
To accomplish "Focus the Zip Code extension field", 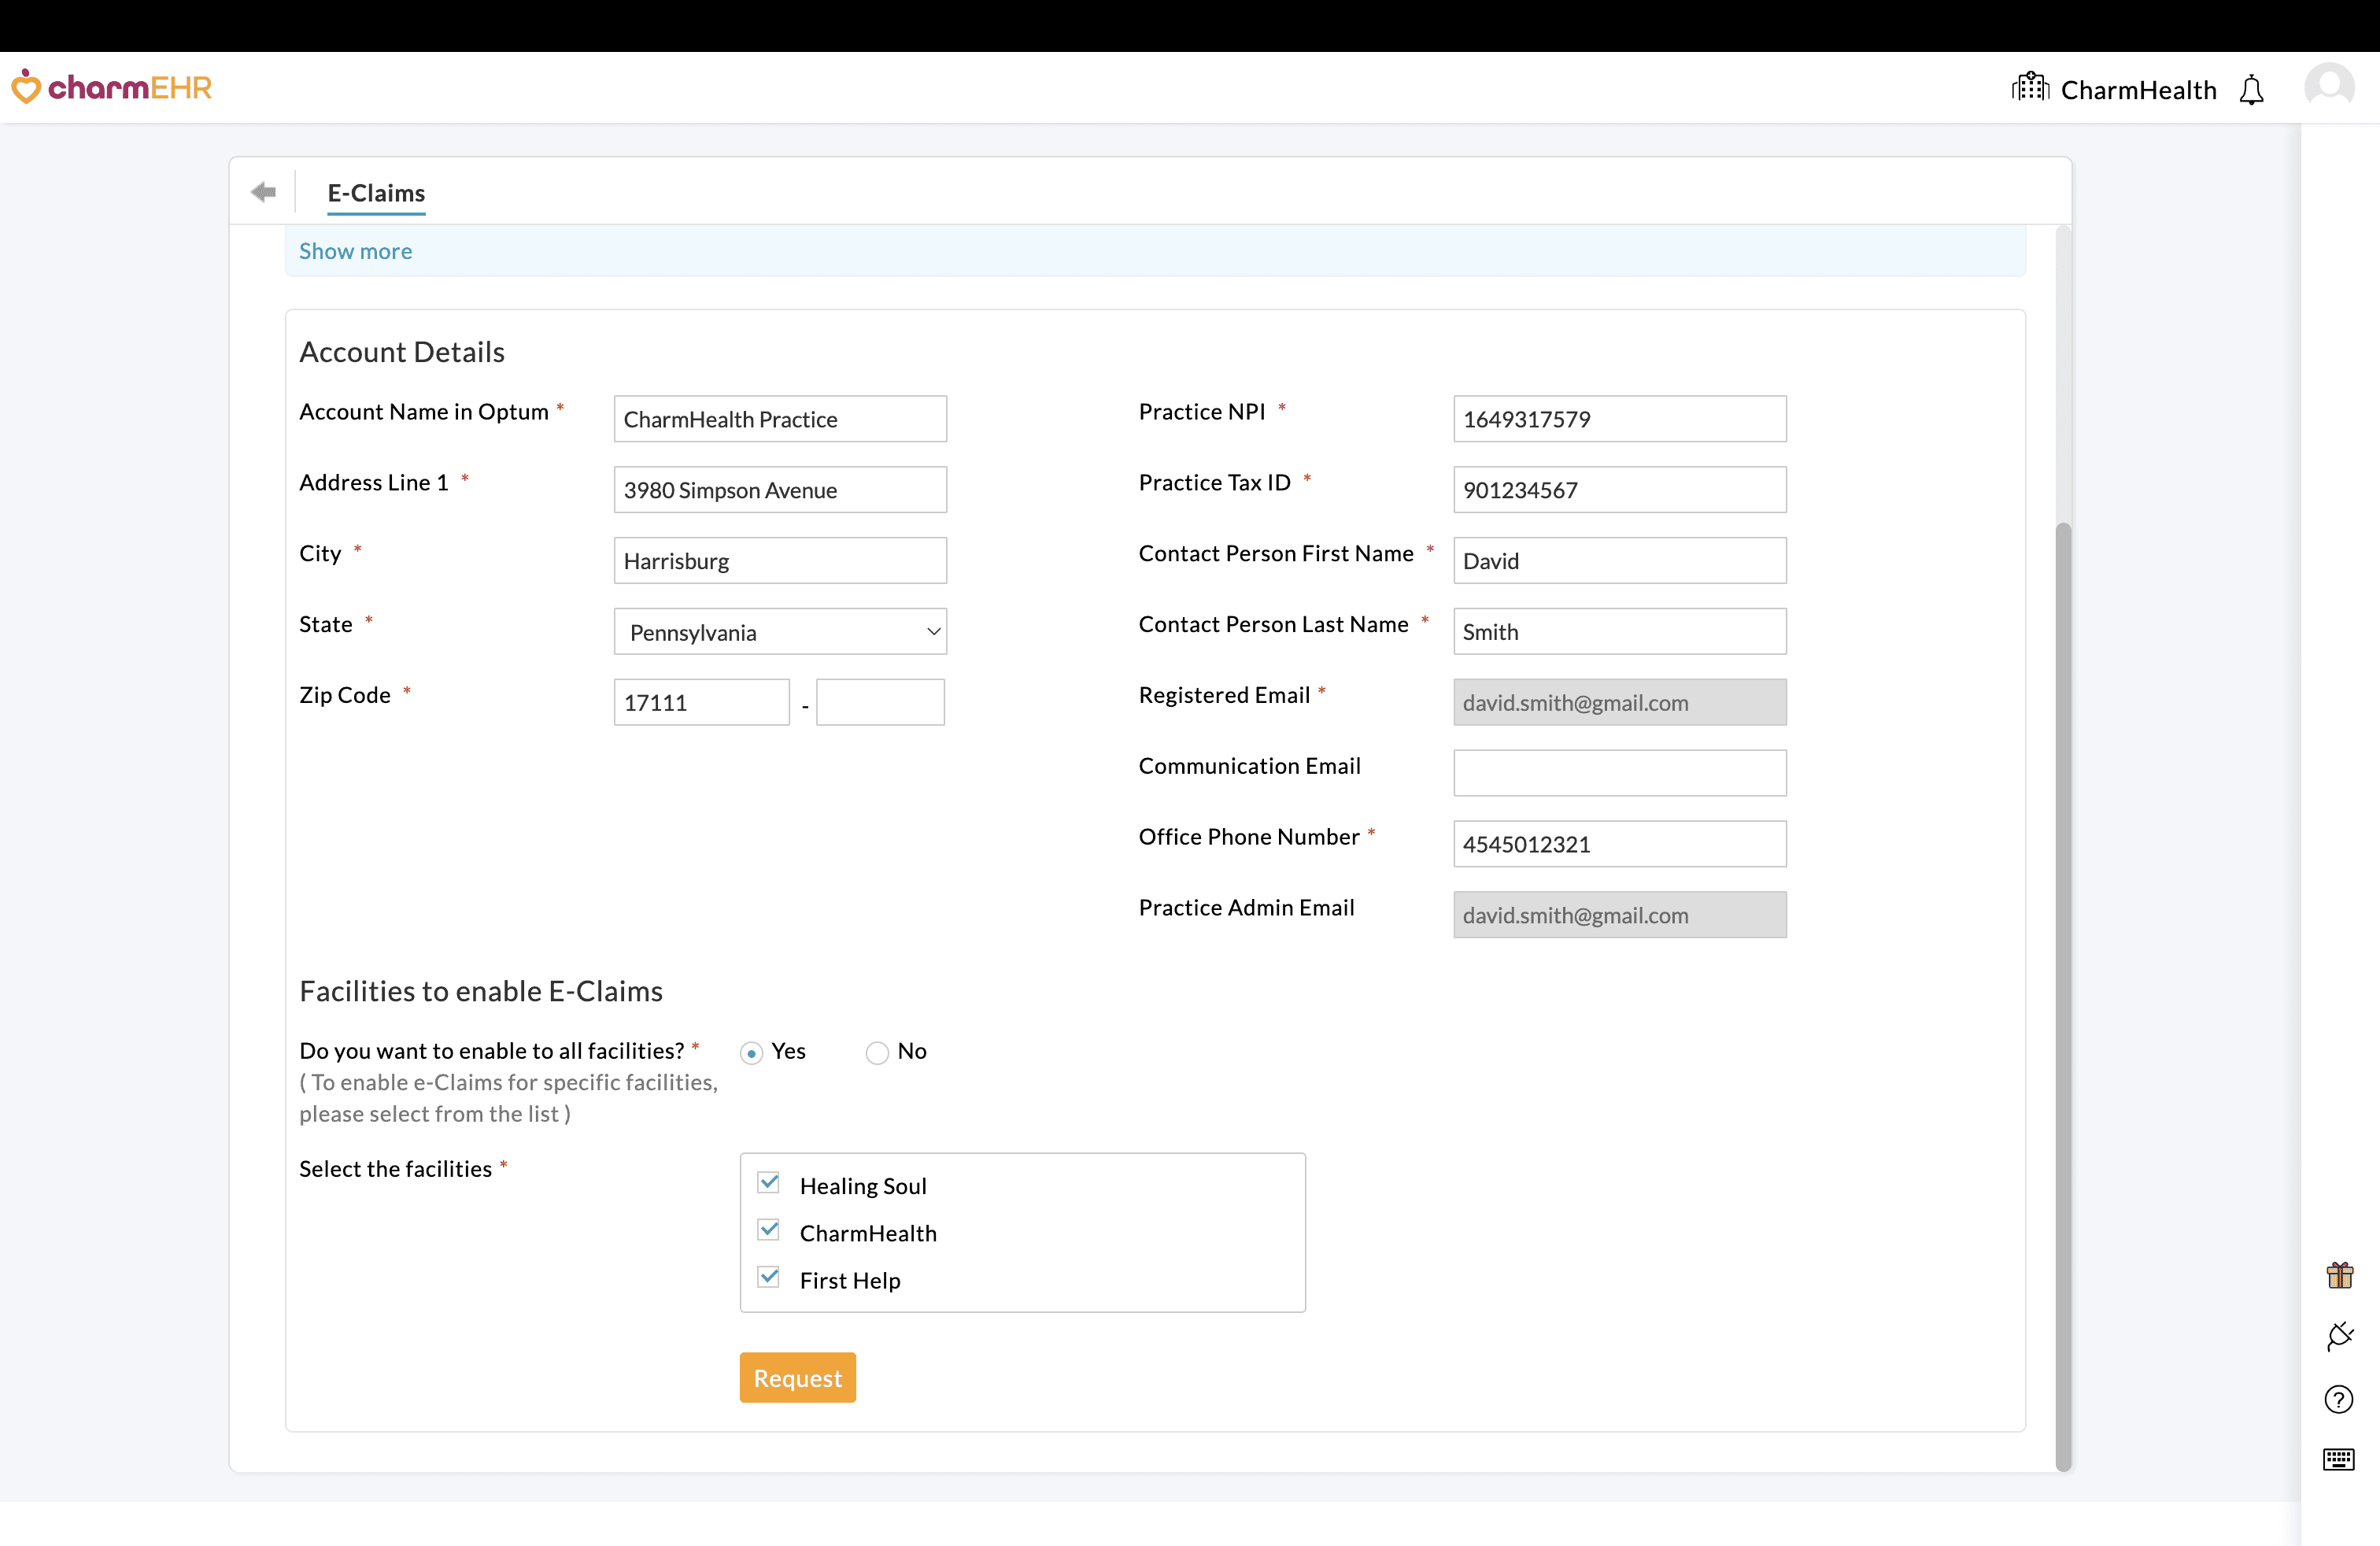I will point(880,702).
